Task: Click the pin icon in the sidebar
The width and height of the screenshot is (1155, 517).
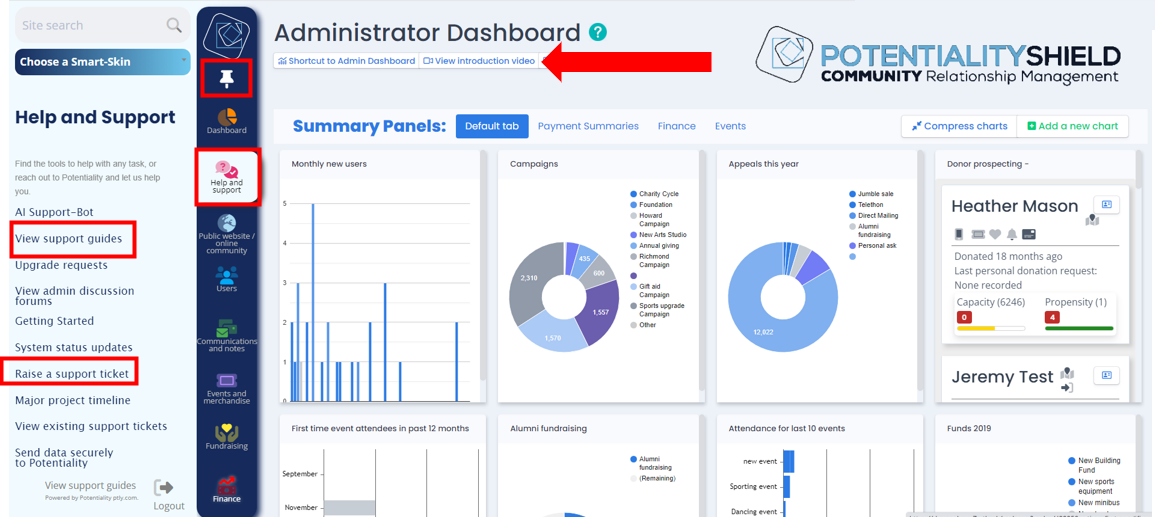Action: click(x=227, y=78)
